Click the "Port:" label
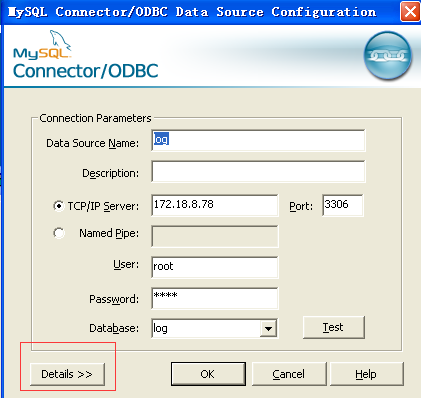421x398 pixels. 301,206
